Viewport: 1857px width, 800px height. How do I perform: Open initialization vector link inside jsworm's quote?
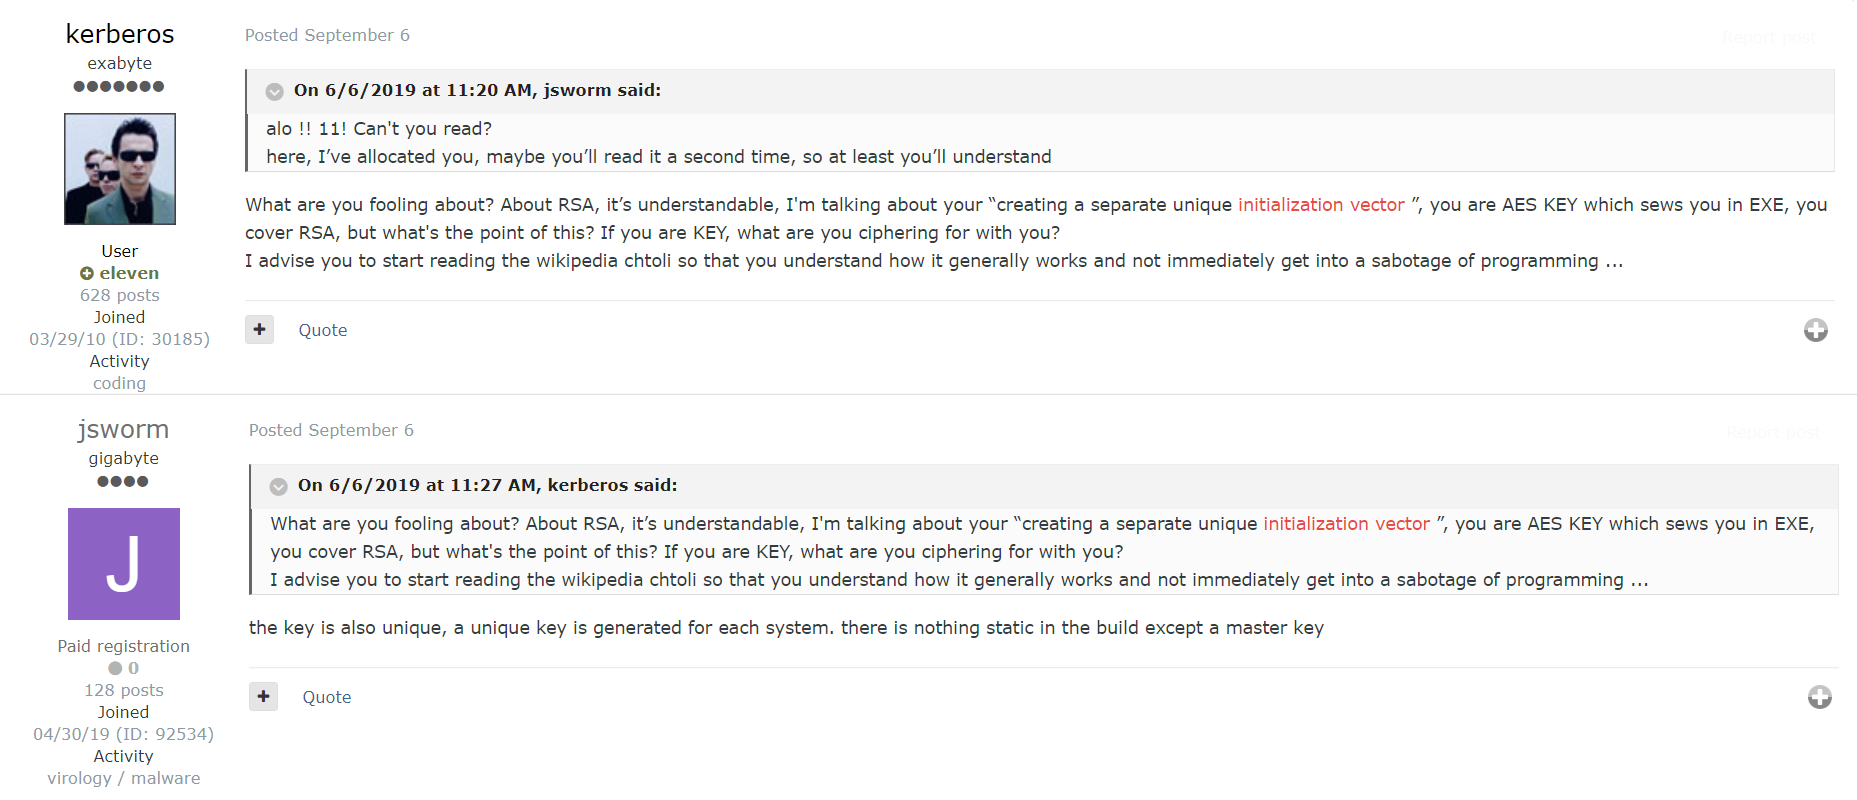(x=1346, y=523)
